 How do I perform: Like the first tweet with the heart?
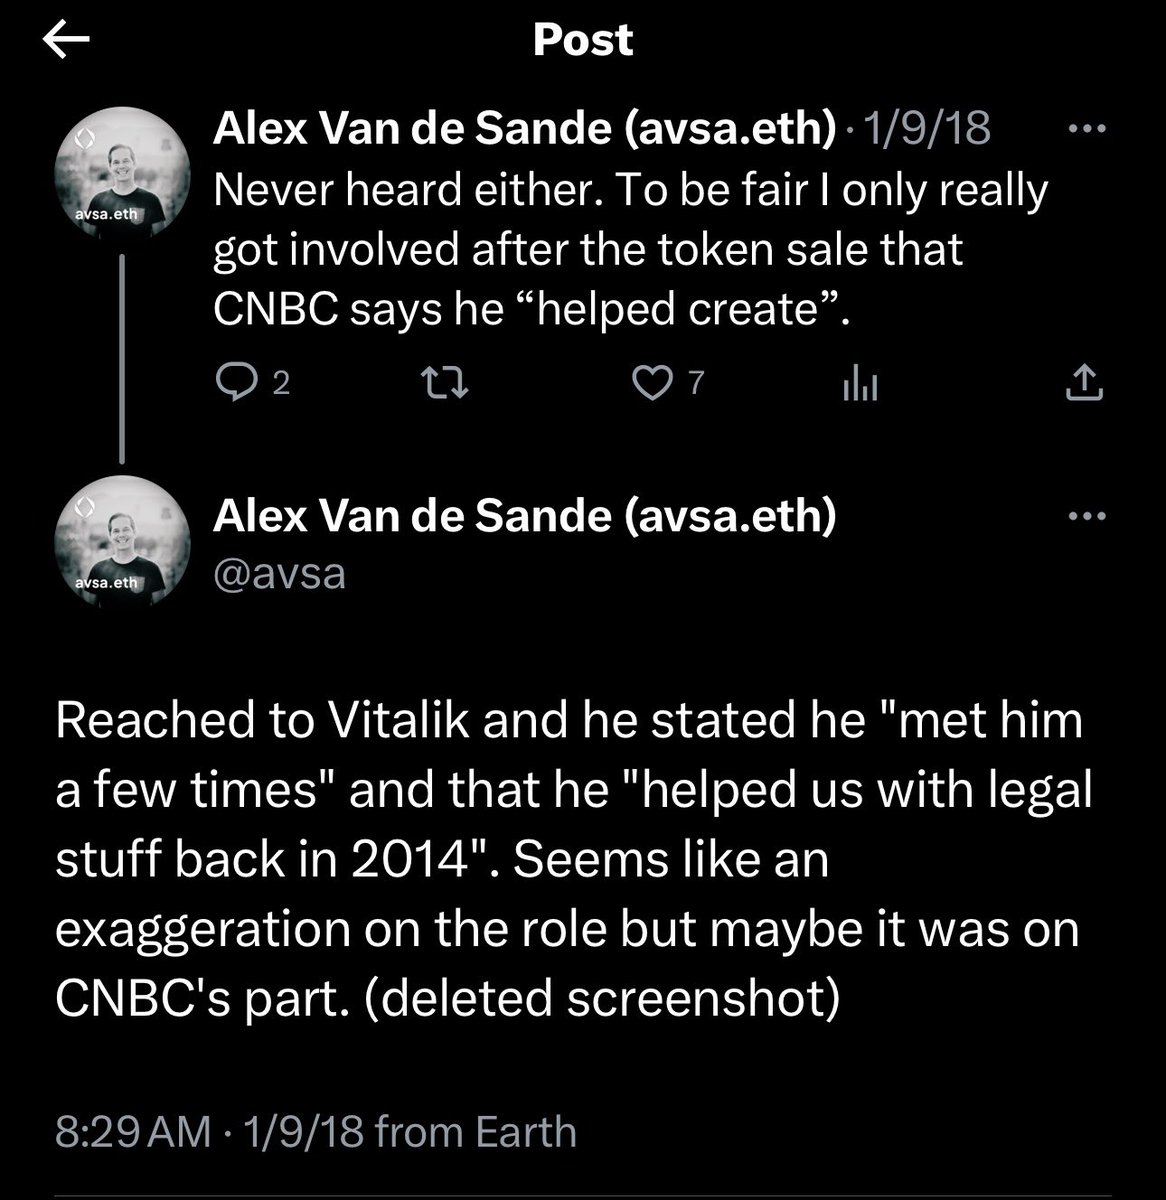(x=653, y=383)
